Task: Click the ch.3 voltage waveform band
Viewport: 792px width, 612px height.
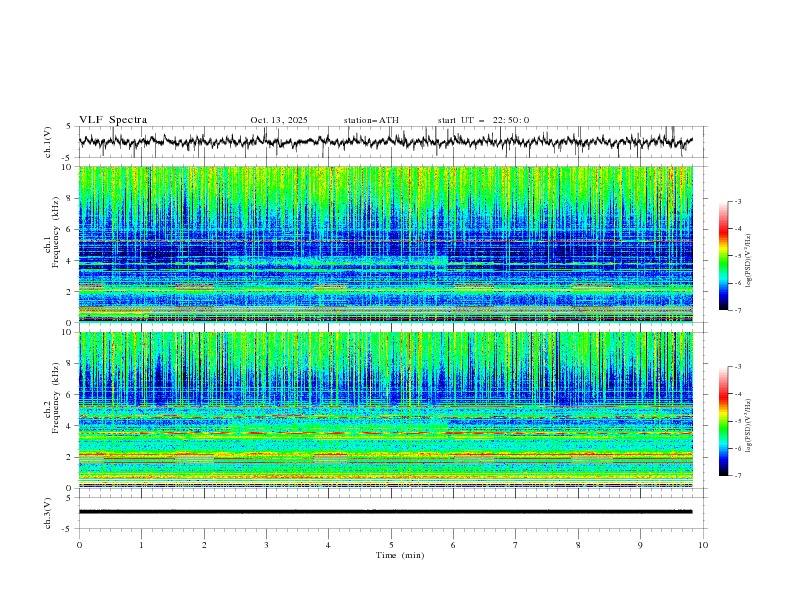Action: pyautogui.click(x=385, y=512)
